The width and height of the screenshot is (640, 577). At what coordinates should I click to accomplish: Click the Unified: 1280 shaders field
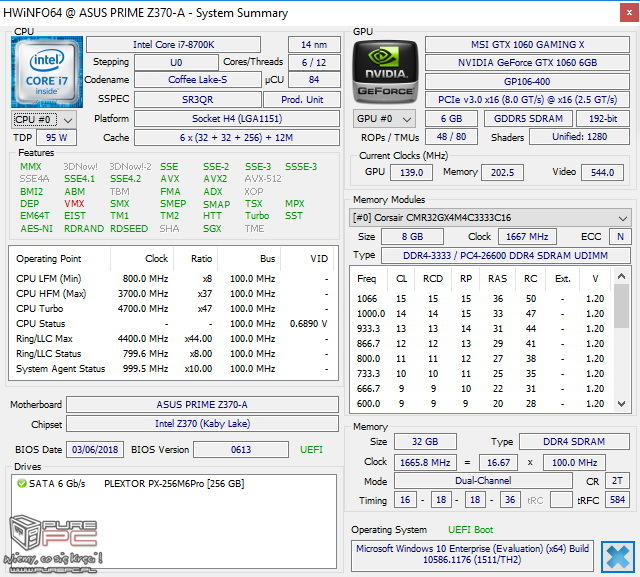580,137
